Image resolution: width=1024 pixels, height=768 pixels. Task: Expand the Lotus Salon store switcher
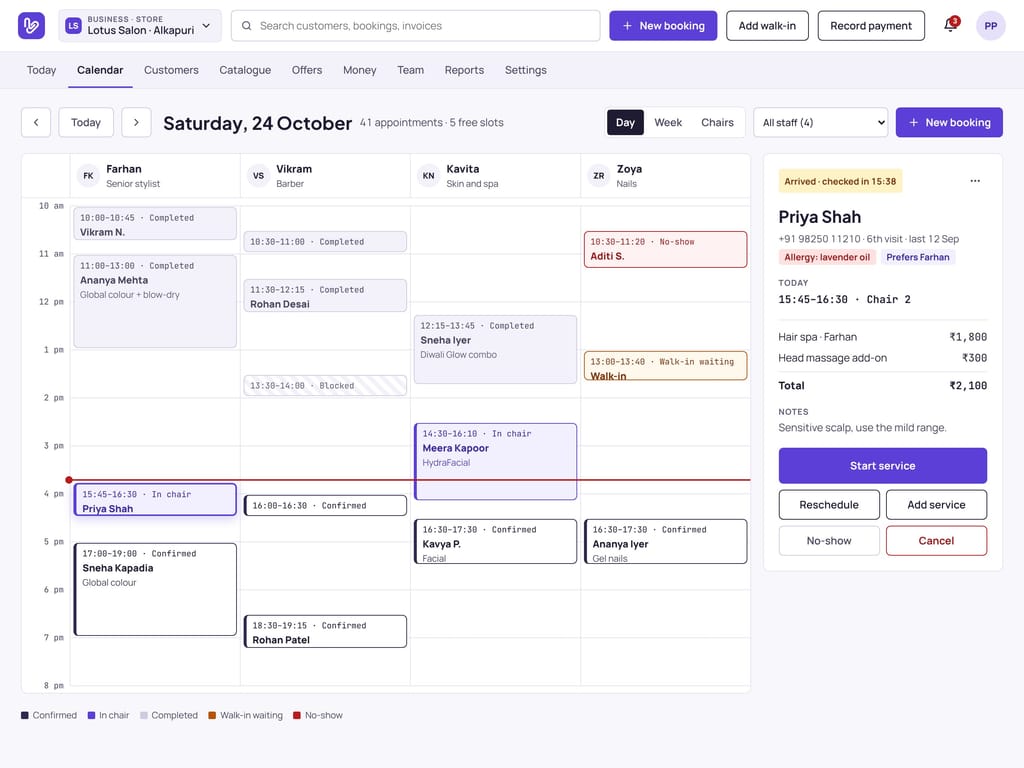tap(140, 25)
